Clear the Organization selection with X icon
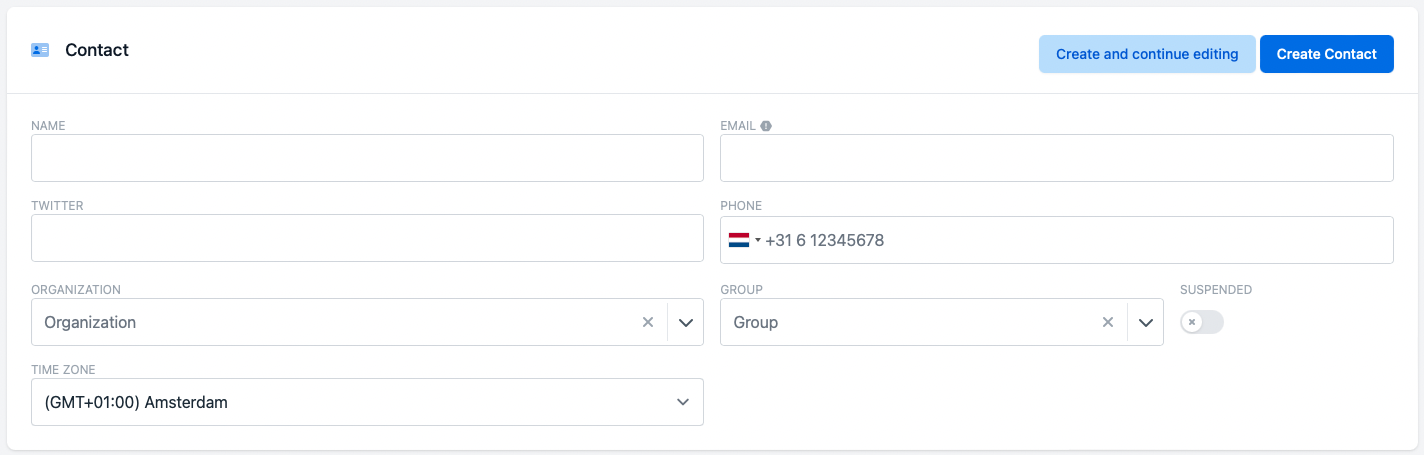The image size is (1424, 455). (x=647, y=322)
